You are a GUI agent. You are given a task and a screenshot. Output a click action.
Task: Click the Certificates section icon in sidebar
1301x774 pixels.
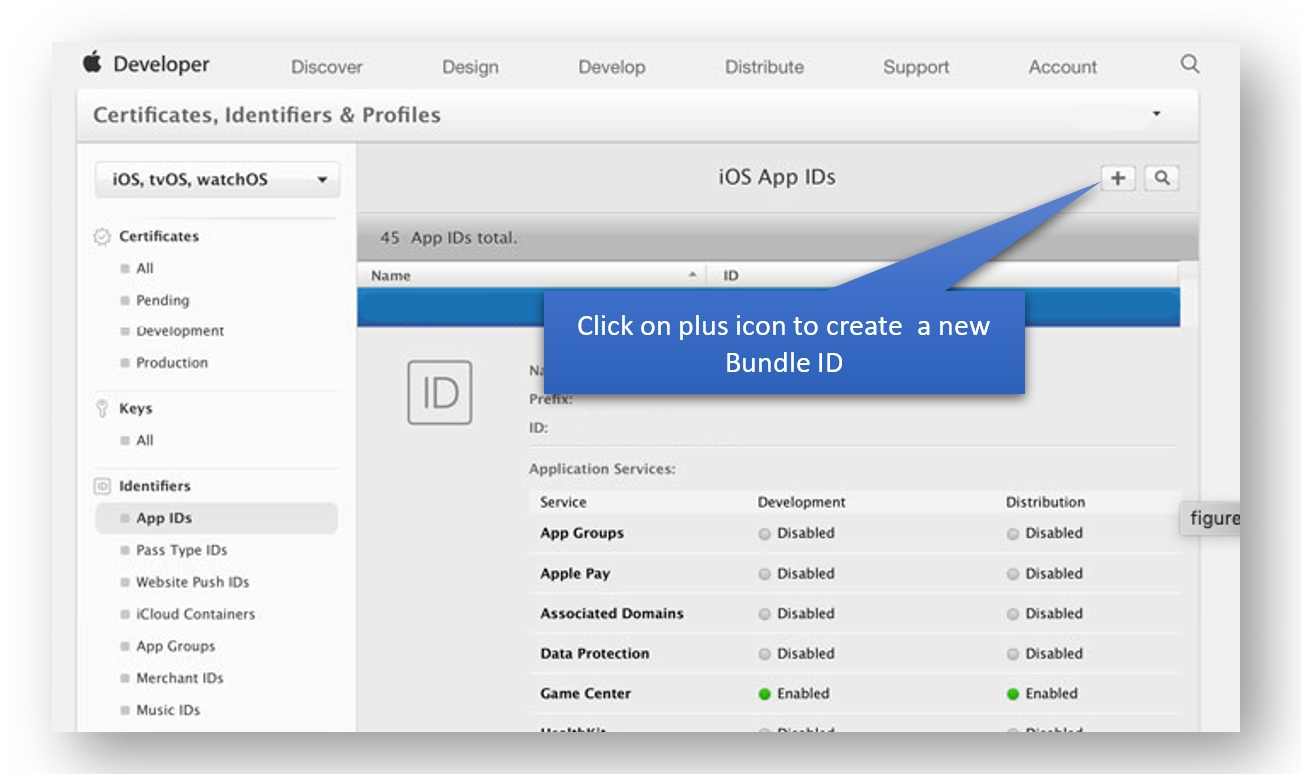102,237
